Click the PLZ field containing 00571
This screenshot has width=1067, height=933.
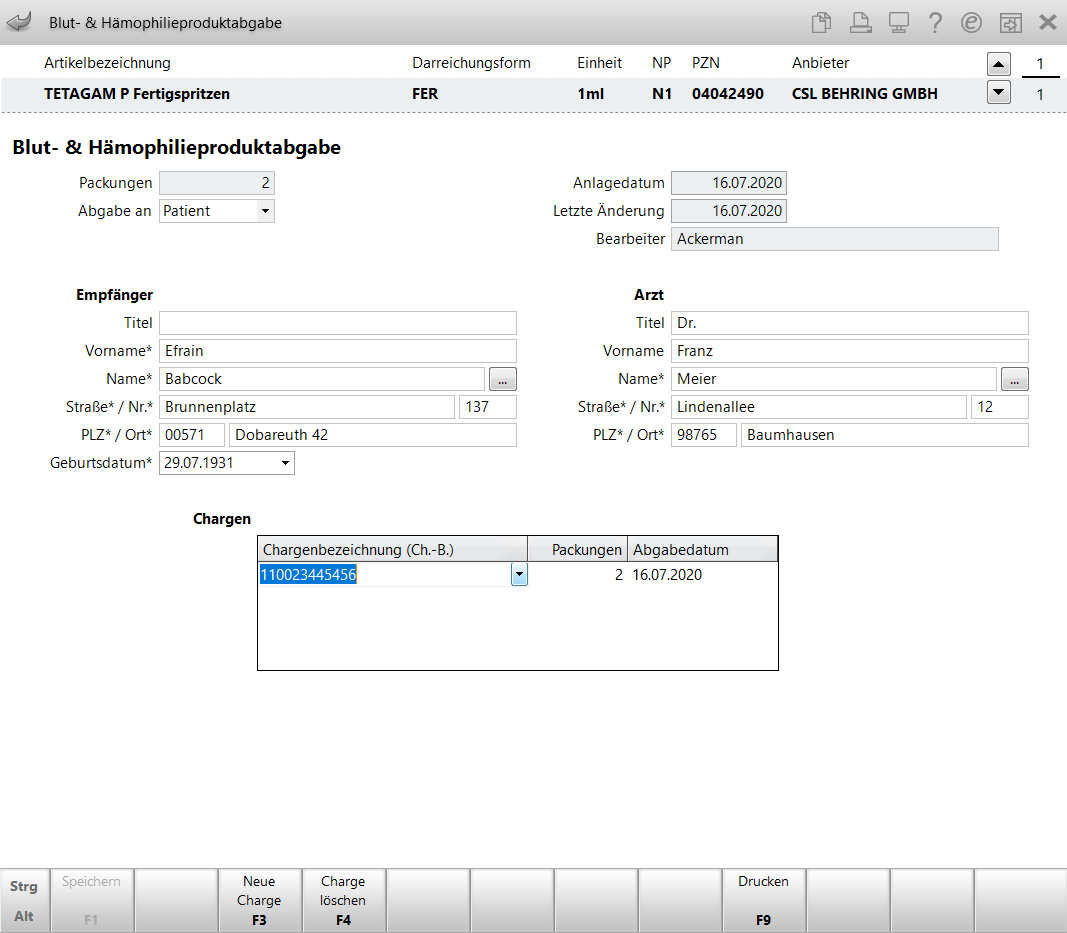(x=192, y=435)
